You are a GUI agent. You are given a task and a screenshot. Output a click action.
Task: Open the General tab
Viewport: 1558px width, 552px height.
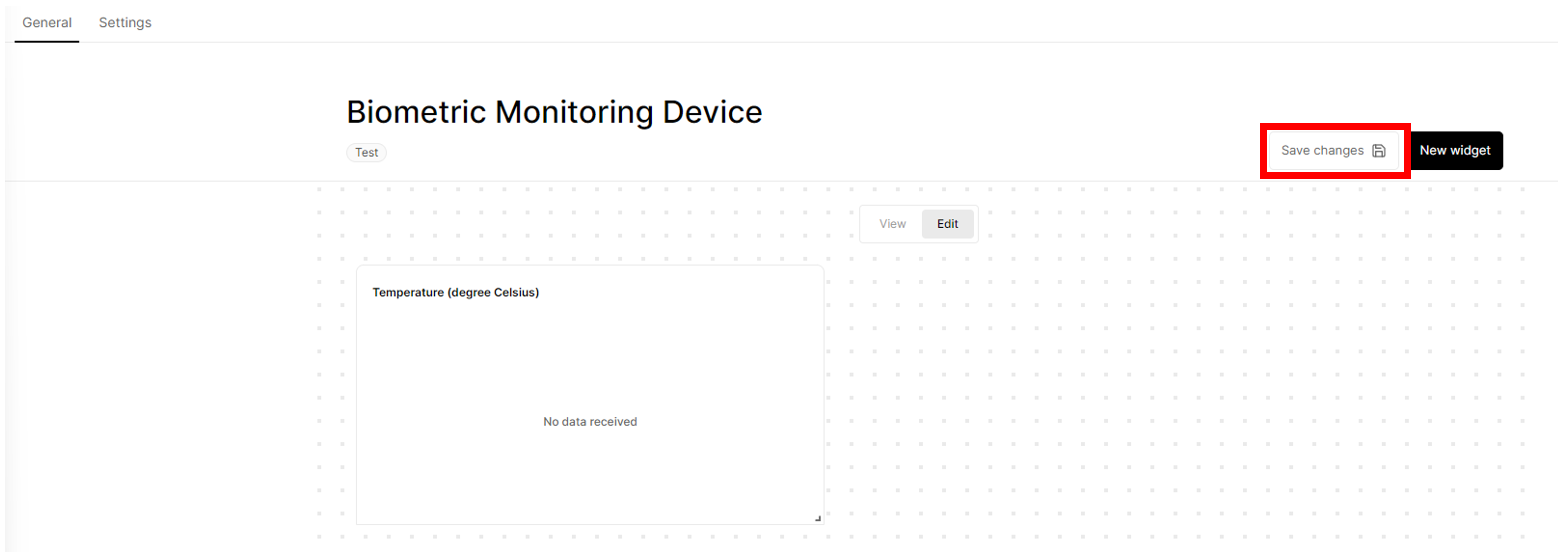coord(47,22)
